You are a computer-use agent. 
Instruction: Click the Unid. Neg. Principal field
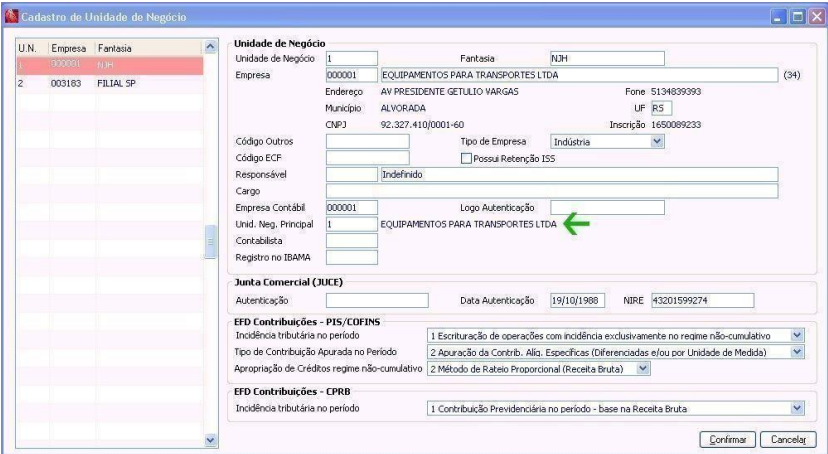click(352, 224)
